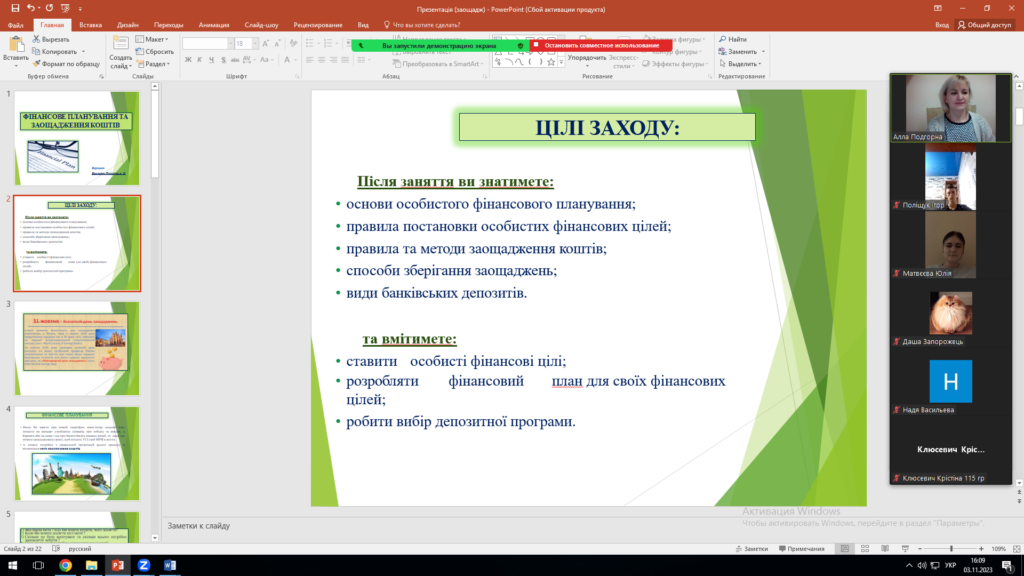Image resolution: width=1024 pixels, height=576 pixels.
Task: Toggle the Заметки notes pane
Action: 752,549
